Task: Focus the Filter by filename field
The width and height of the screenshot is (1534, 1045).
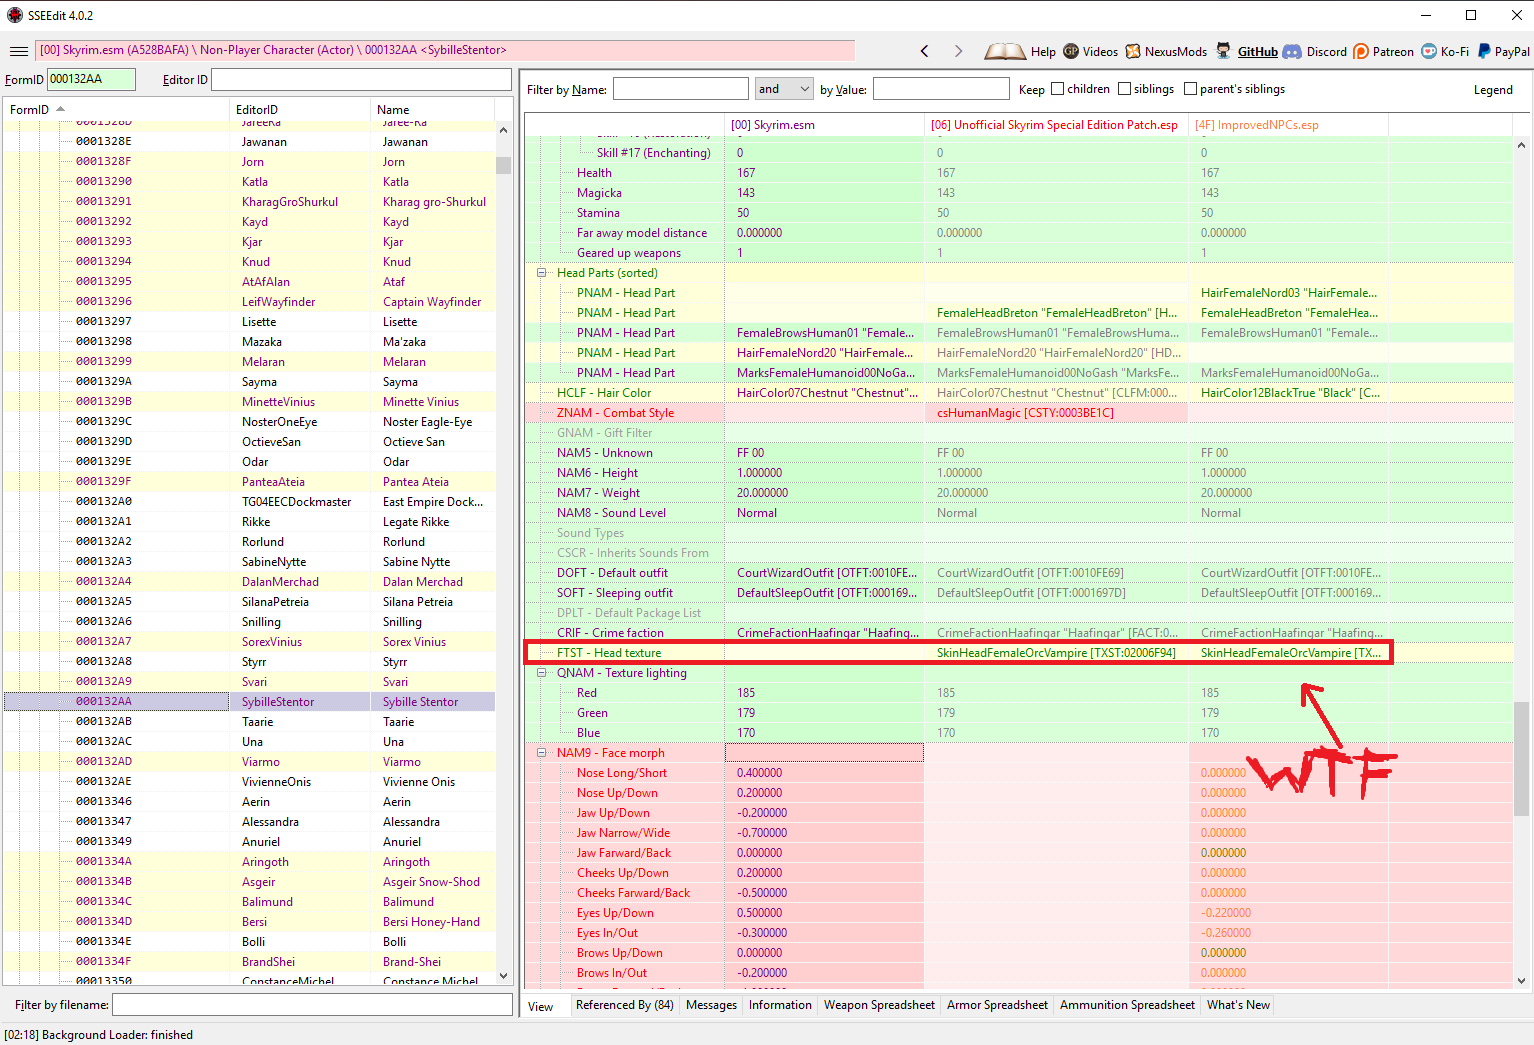Action: [312, 1004]
